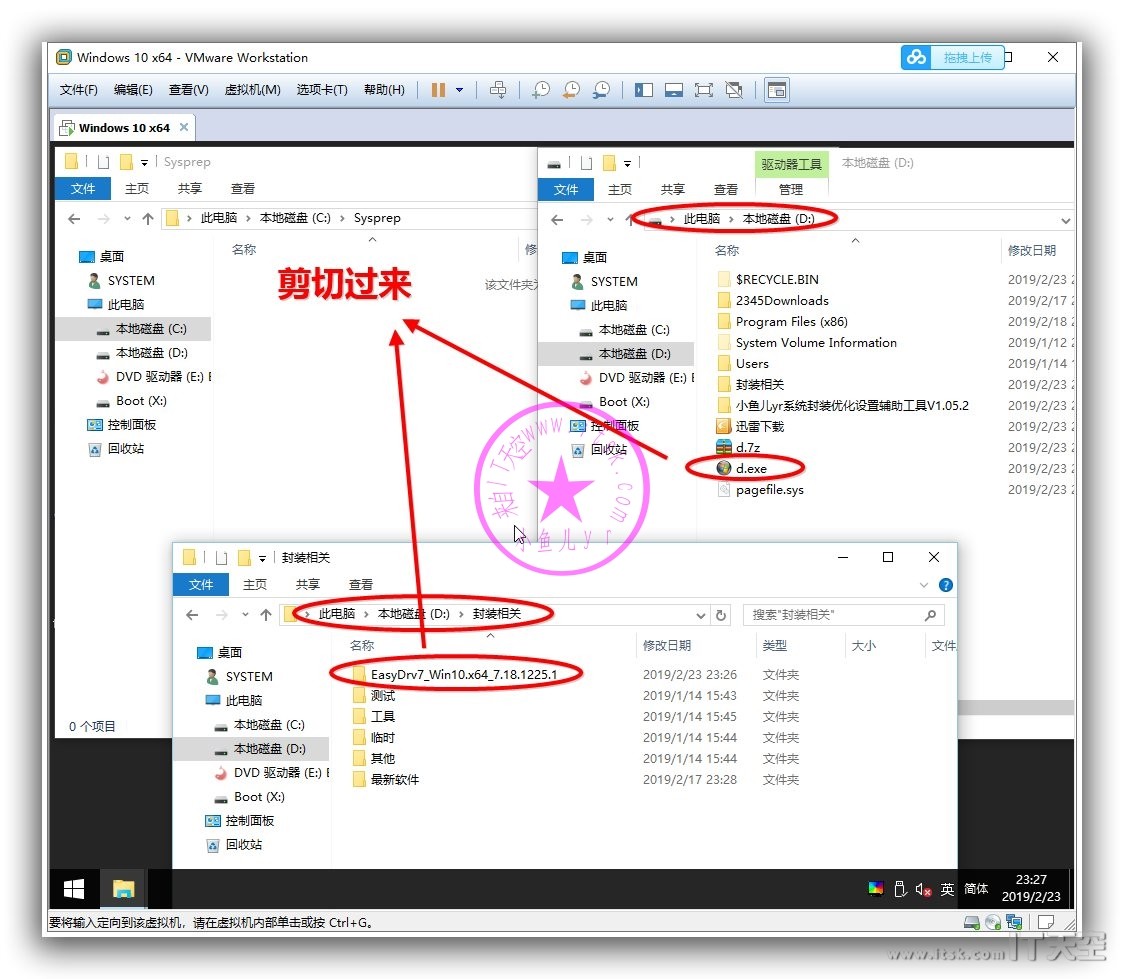
Task: Click search box 搜索"封装相关"
Action: coord(843,615)
